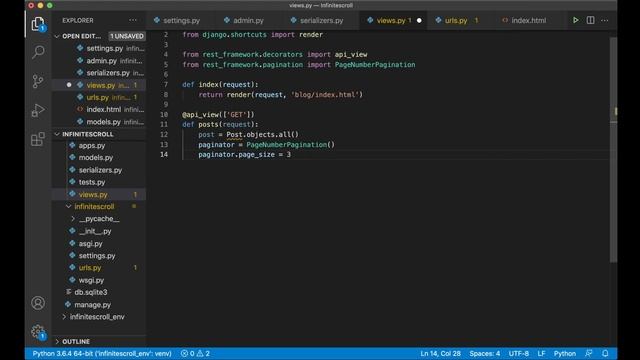Open the Manage gear settings icon
This screenshot has height=360, width=640.
coord(38,331)
